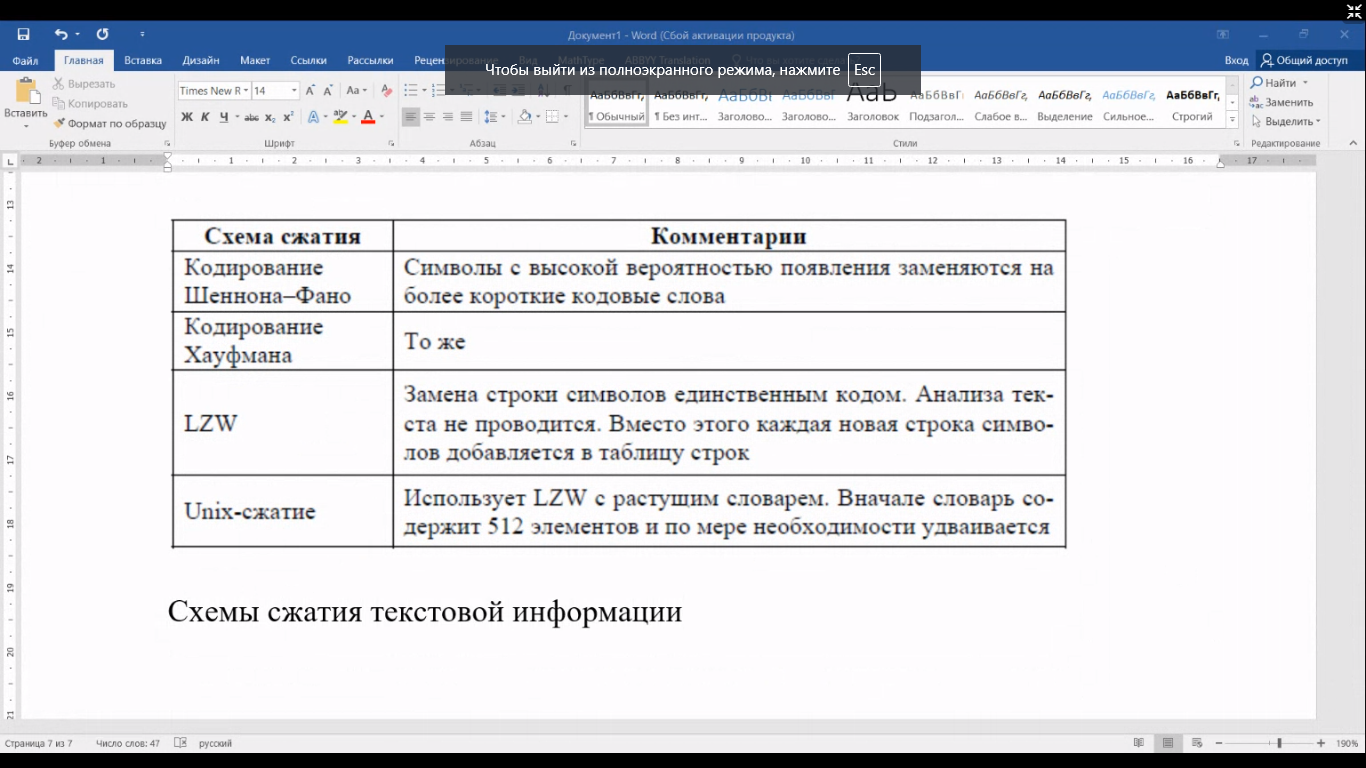This screenshot has height=768, width=1366.
Task: Click Копировать to copy selection
Action: [90, 103]
